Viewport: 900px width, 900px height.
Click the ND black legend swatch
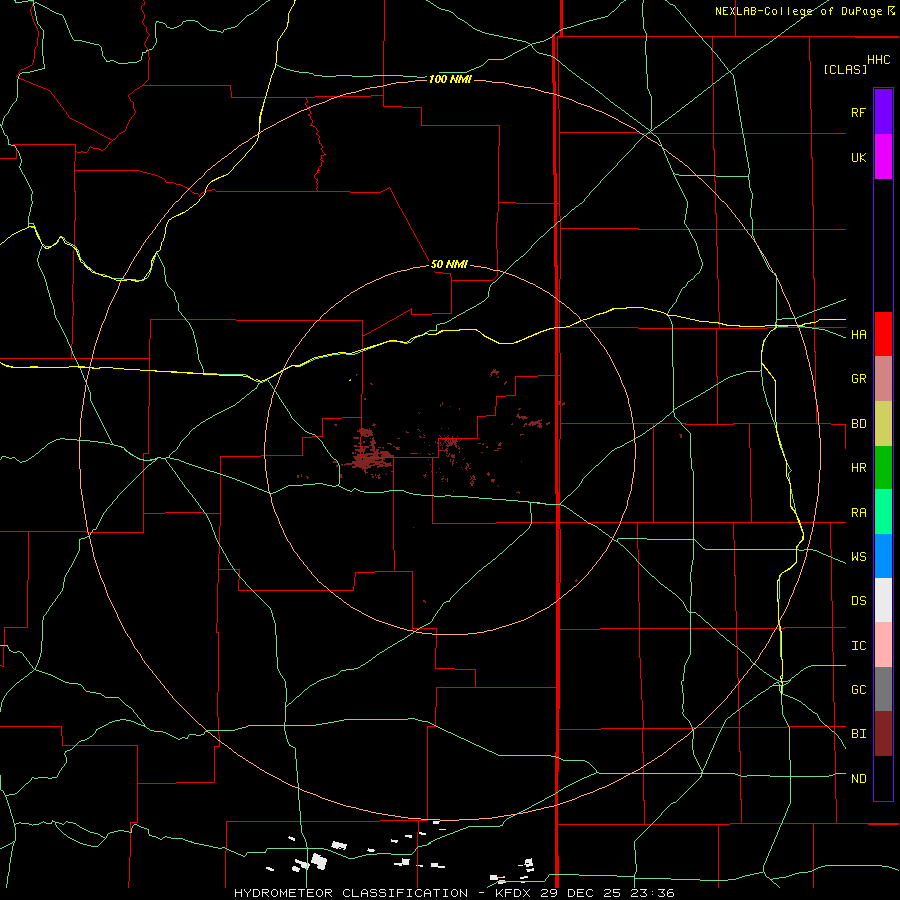point(883,778)
